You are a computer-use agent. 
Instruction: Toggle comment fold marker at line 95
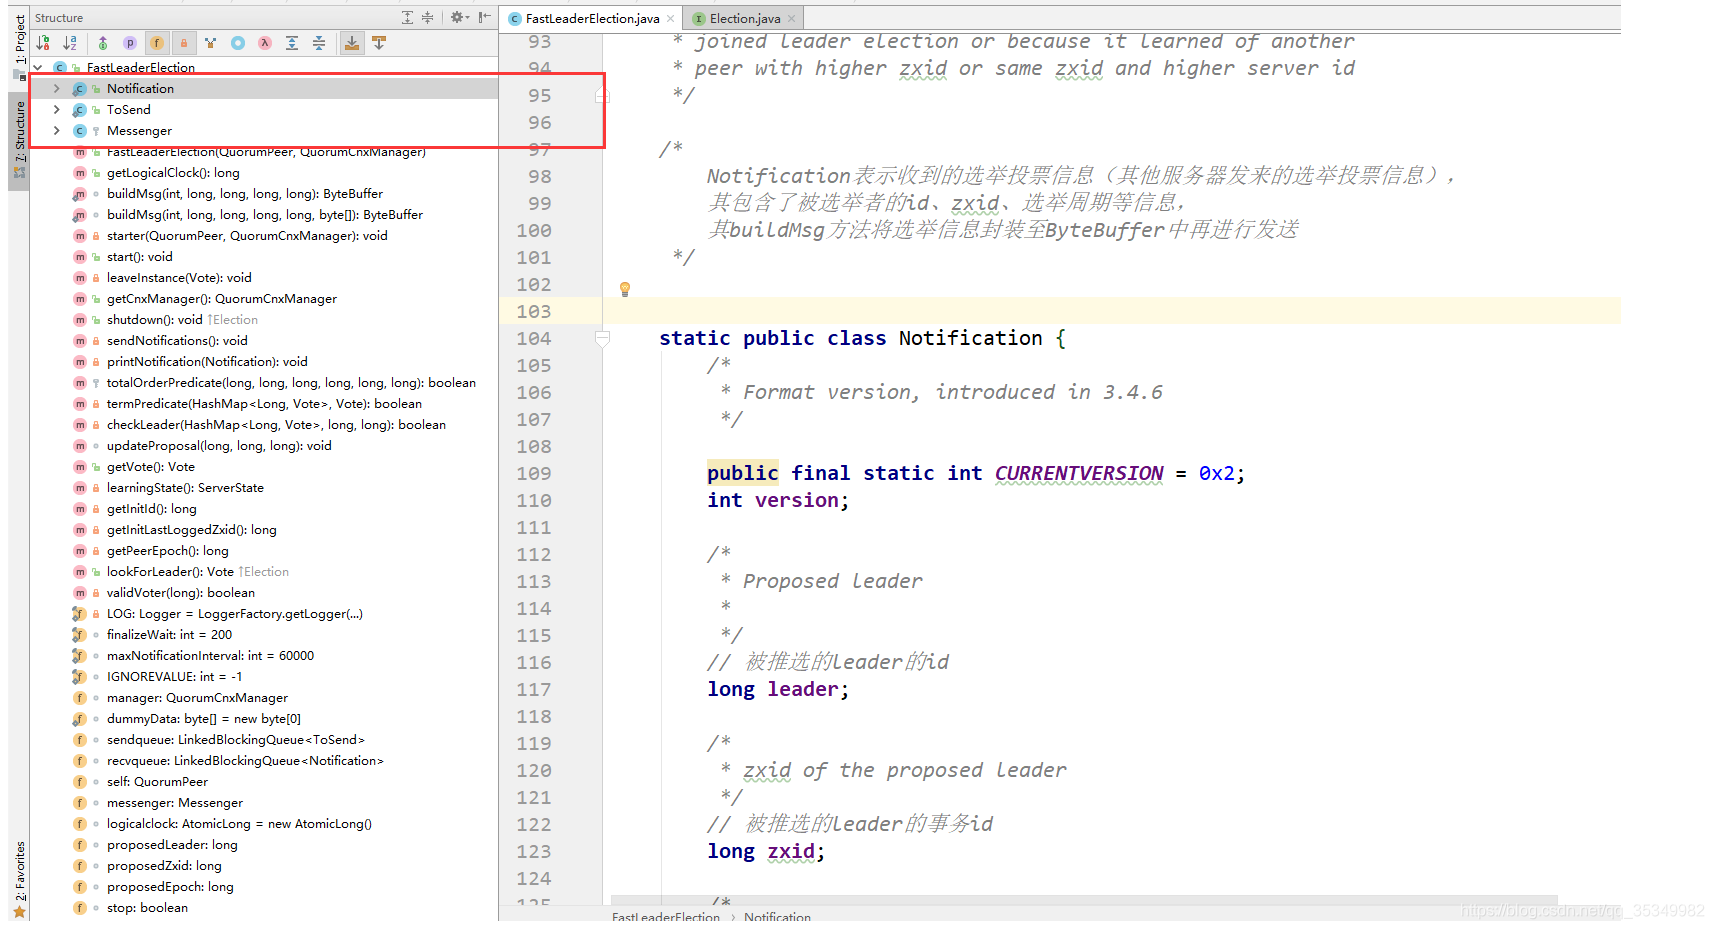pyautogui.click(x=602, y=96)
